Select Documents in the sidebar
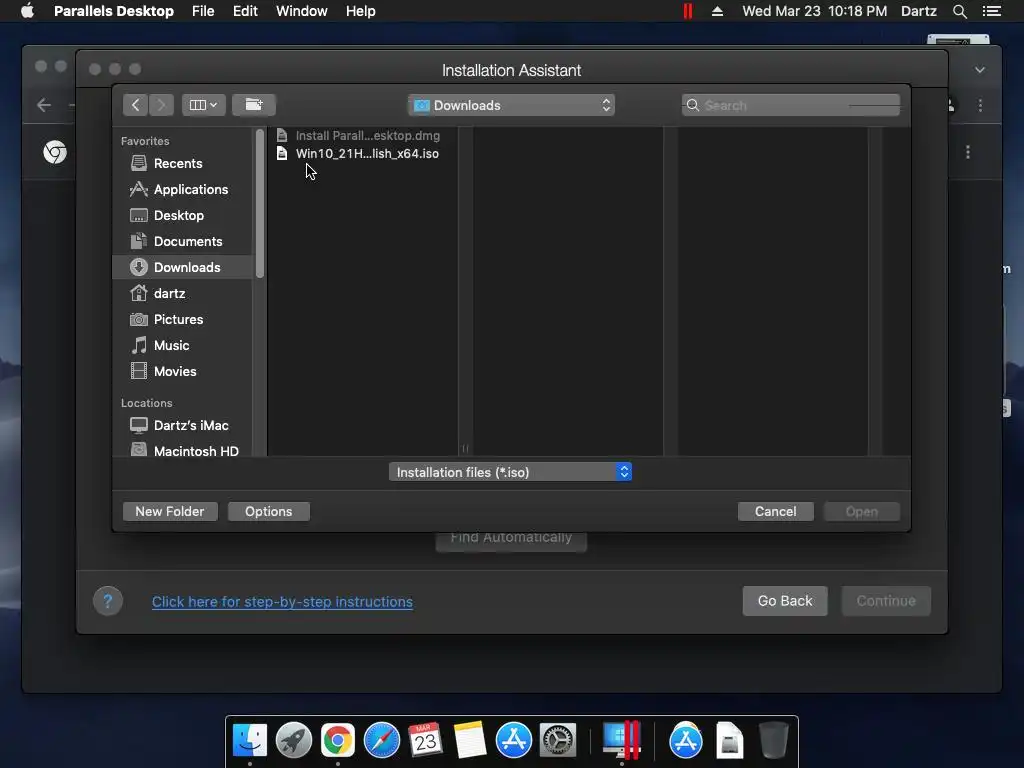This screenshot has height=768, width=1024. 183,242
